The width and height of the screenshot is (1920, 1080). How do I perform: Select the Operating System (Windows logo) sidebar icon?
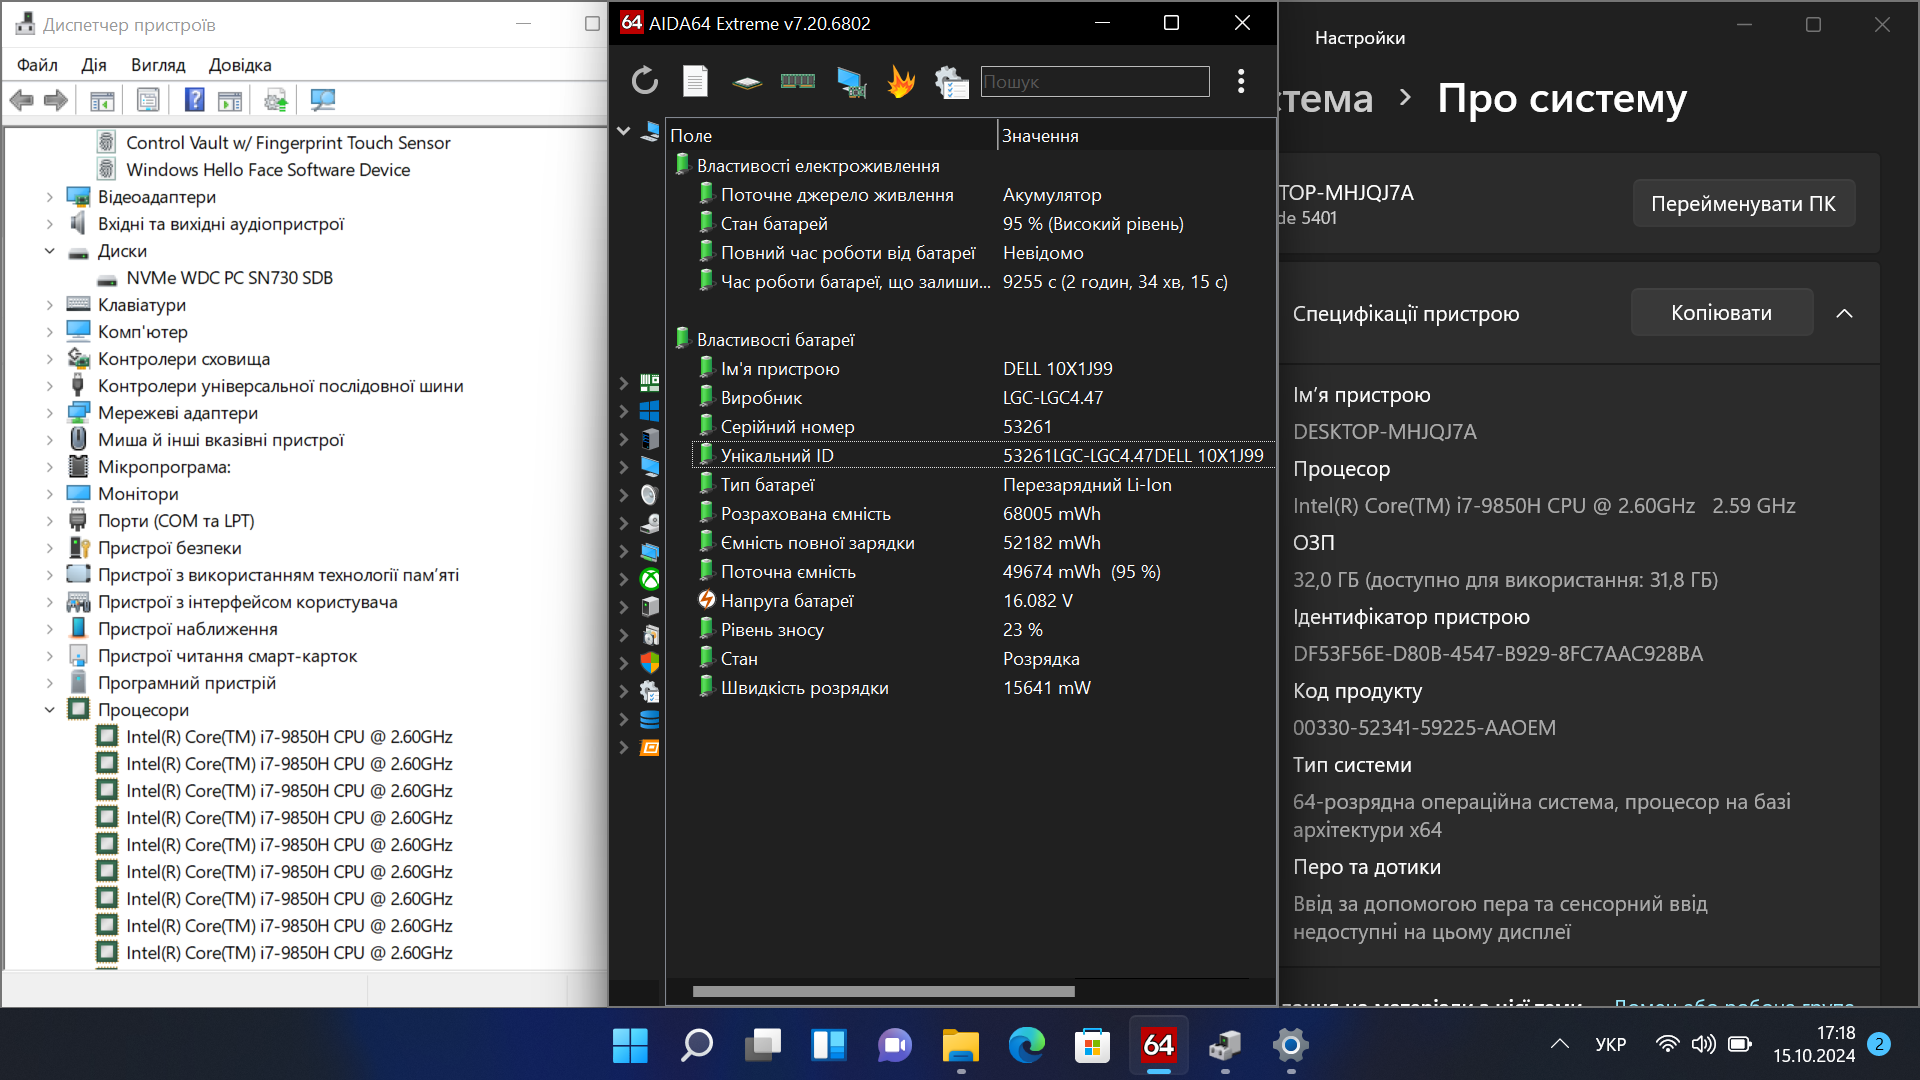pyautogui.click(x=650, y=411)
